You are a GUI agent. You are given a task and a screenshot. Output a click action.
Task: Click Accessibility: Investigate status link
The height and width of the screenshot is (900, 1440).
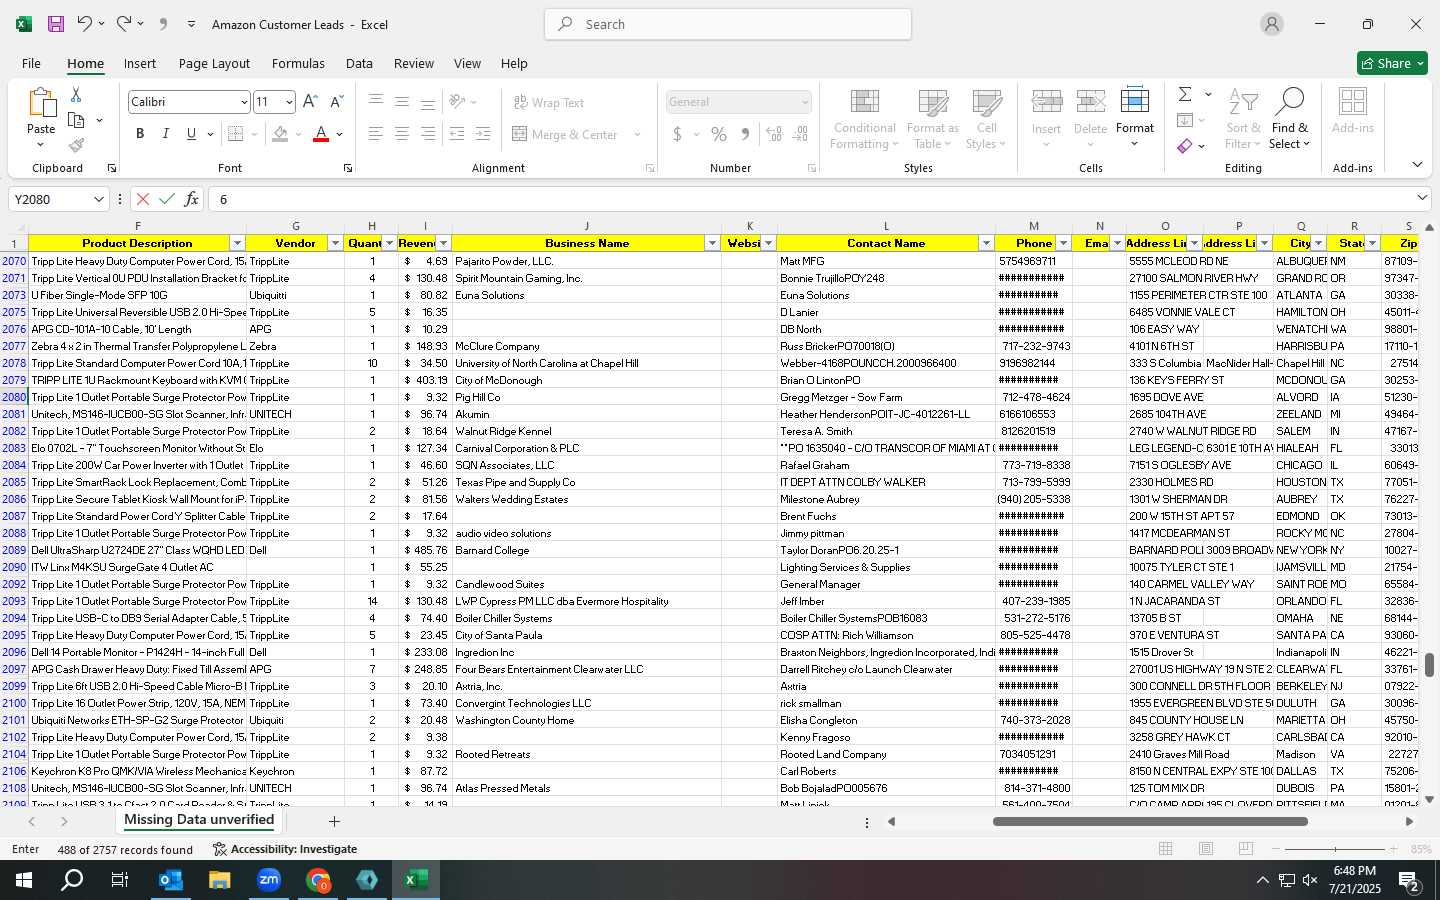click(x=285, y=849)
